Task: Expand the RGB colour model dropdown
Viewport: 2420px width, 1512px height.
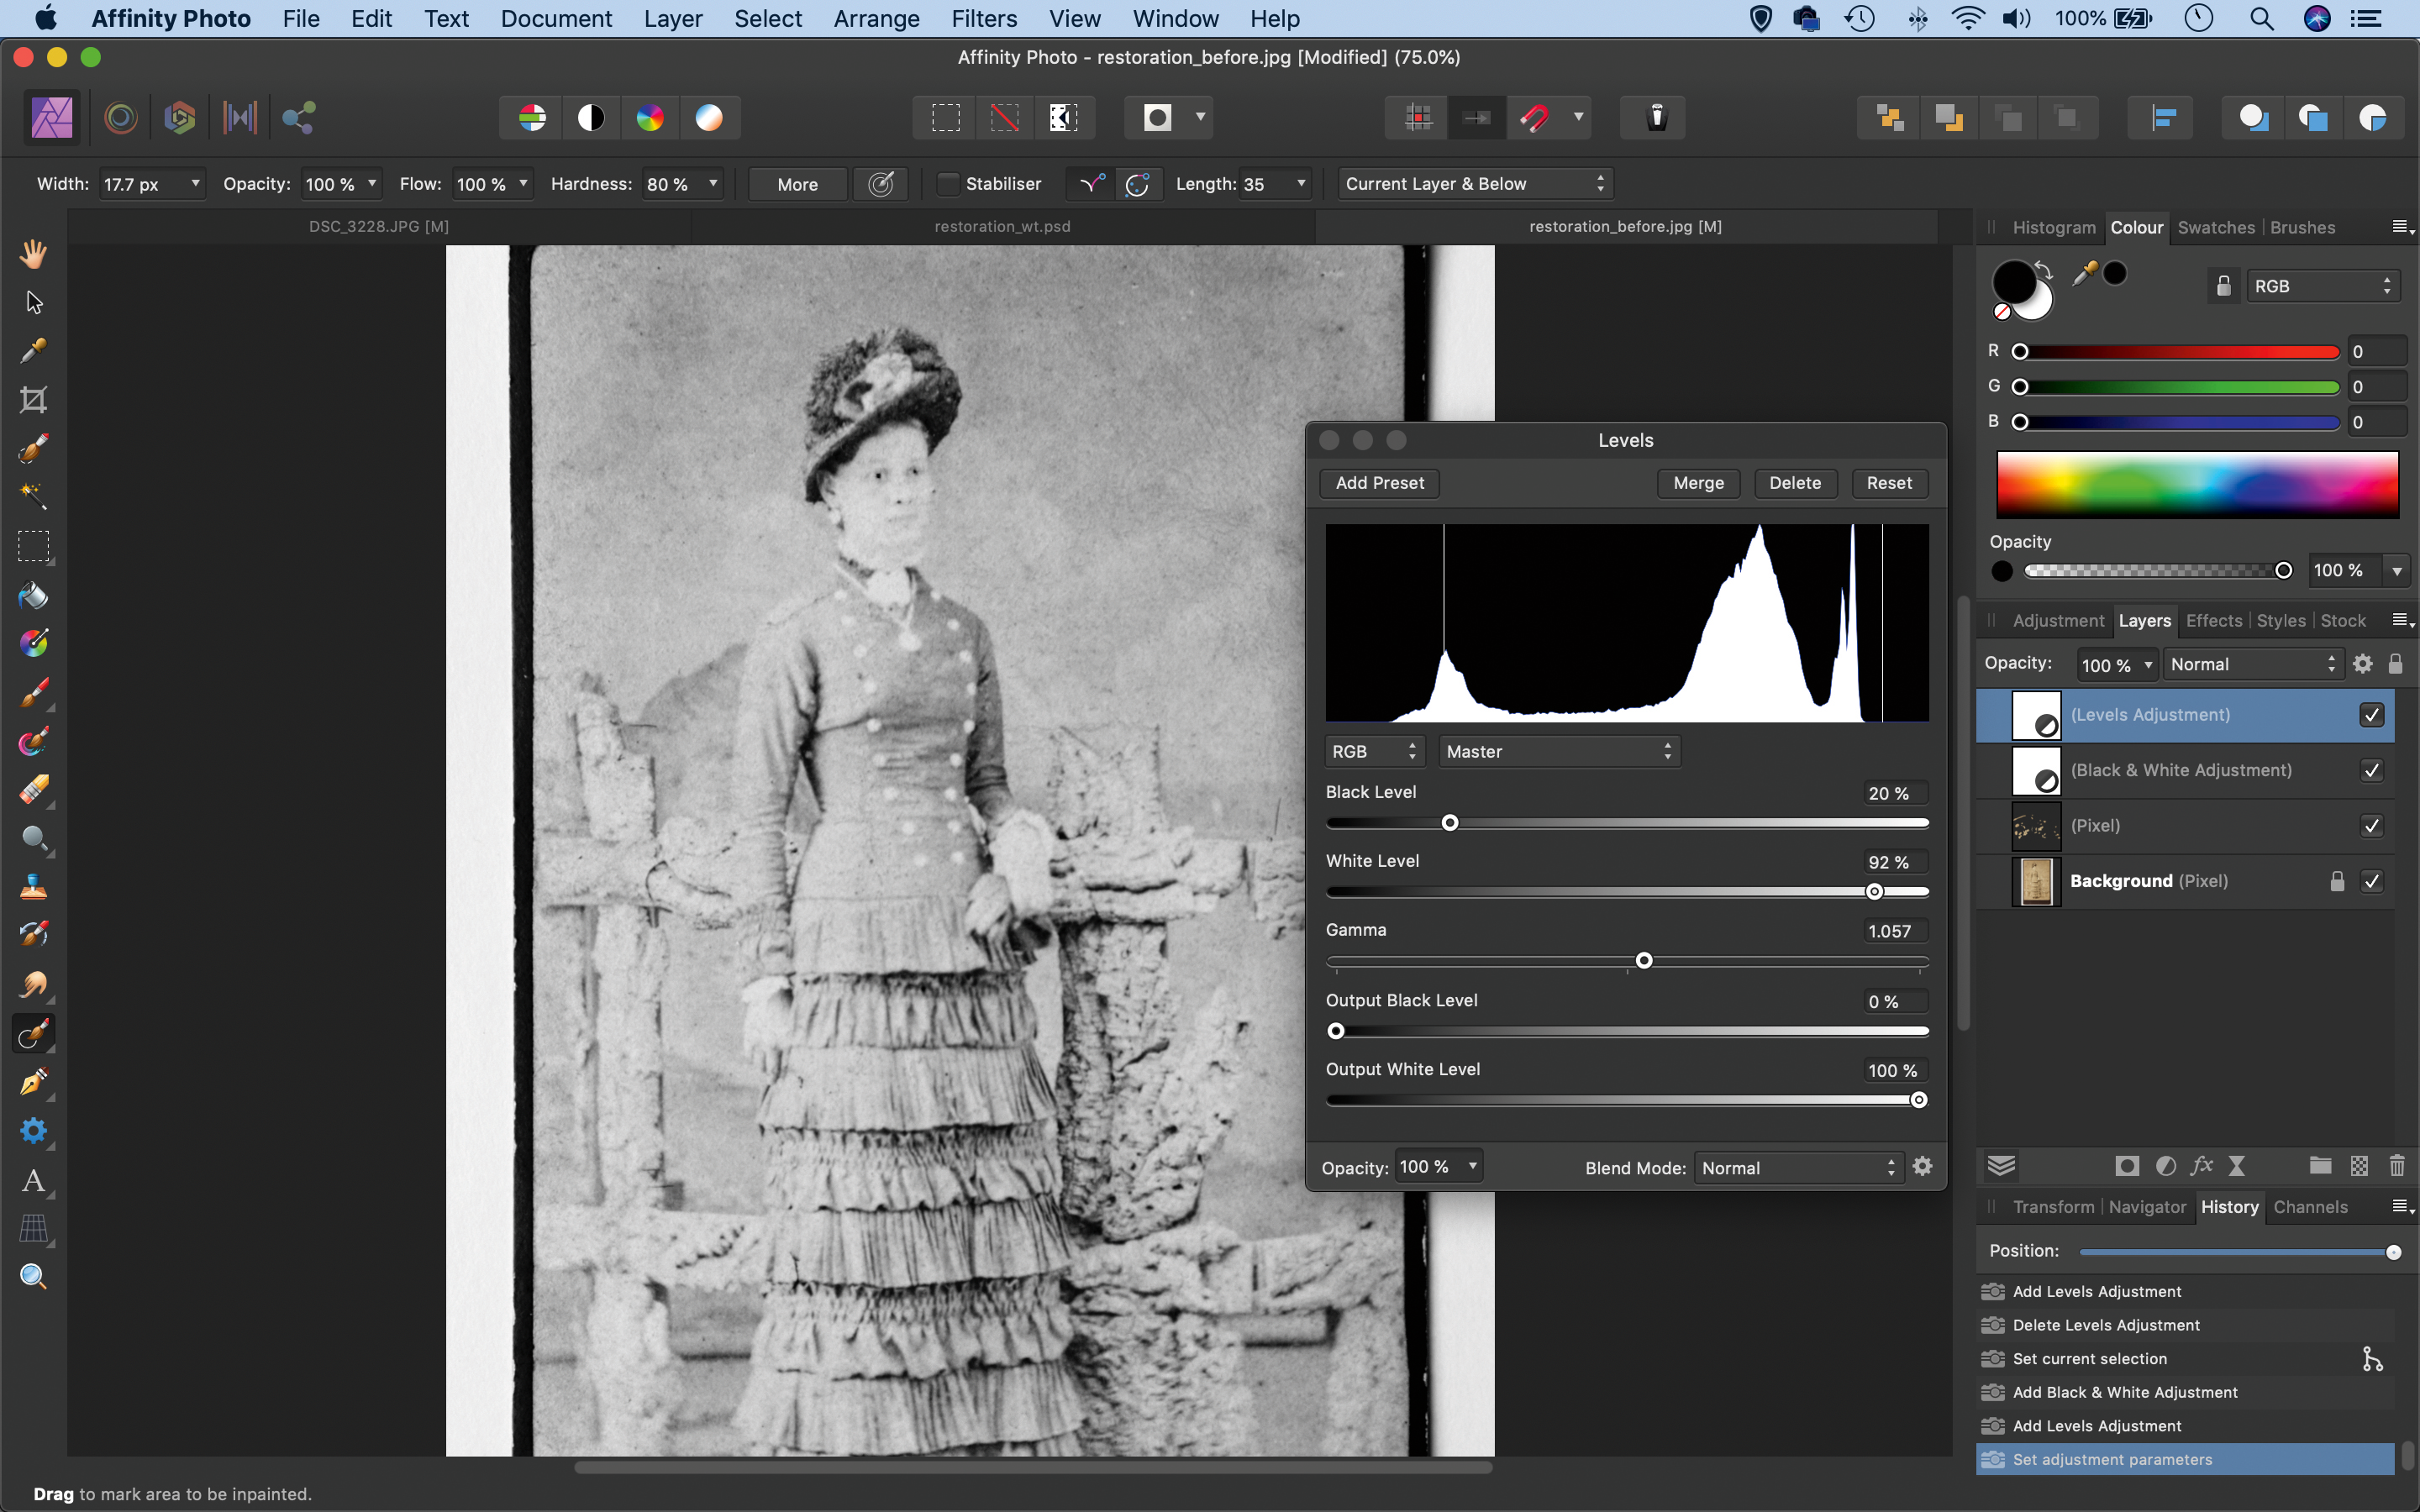Action: click(2321, 286)
